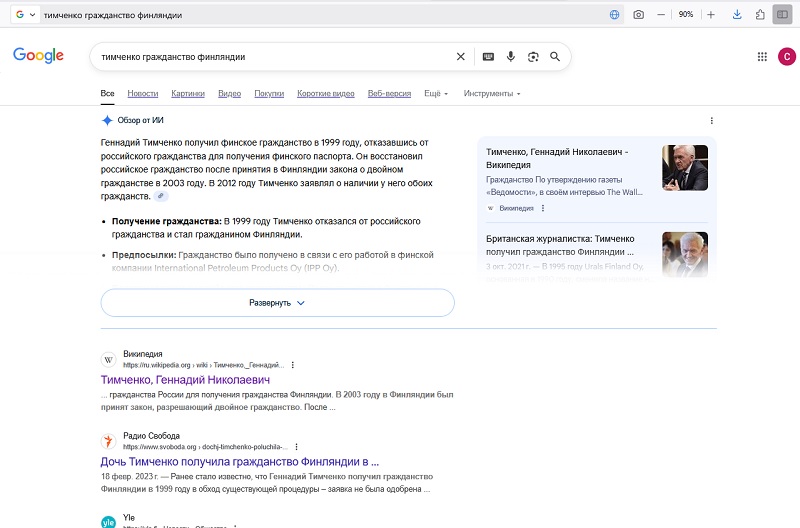Open result Тимченко, Геннадий Николаевич
Image resolution: width=800 pixels, height=528 pixels.
click(185, 380)
